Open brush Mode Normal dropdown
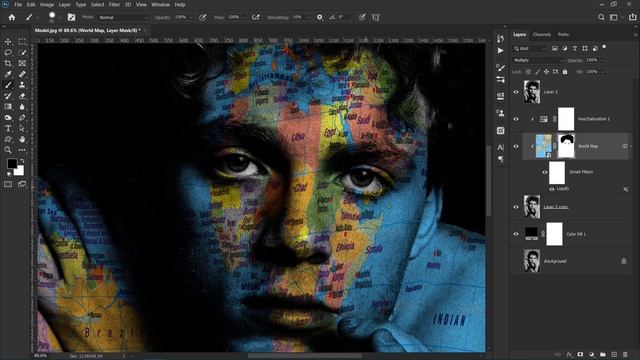The width and height of the screenshot is (640, 360). tap(123, 18)
